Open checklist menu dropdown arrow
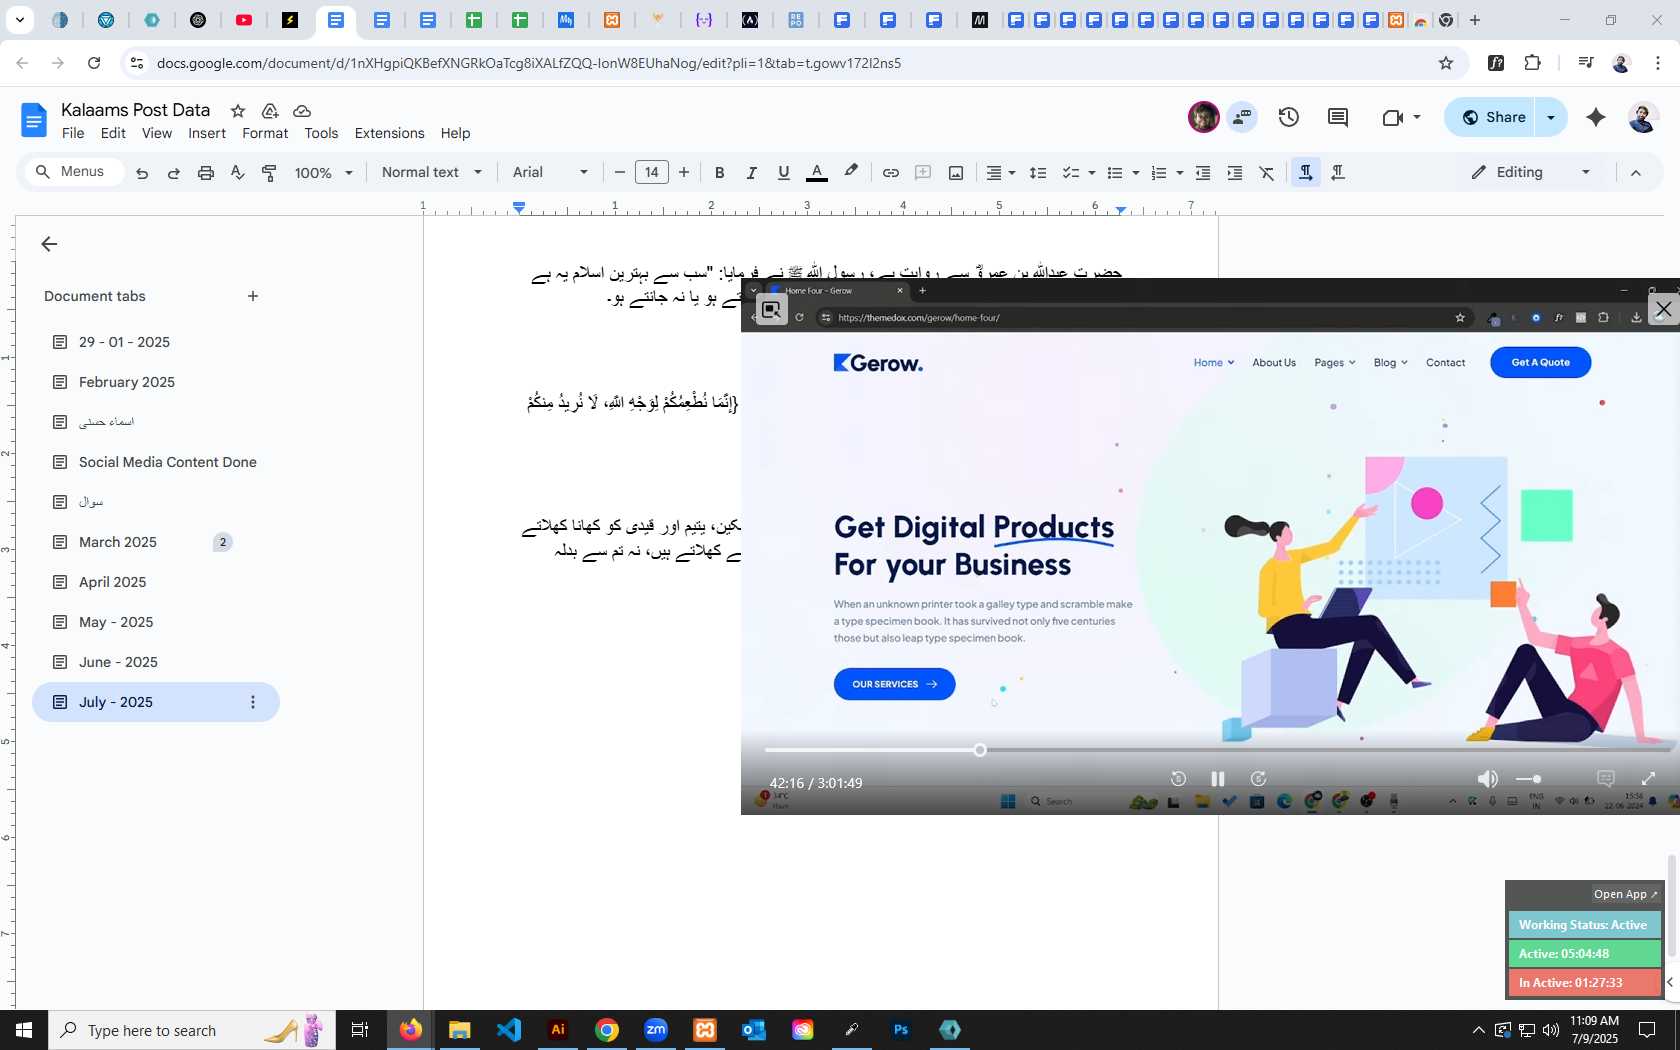Viewport: 1680px width, 1050px height. point(1092,173)
